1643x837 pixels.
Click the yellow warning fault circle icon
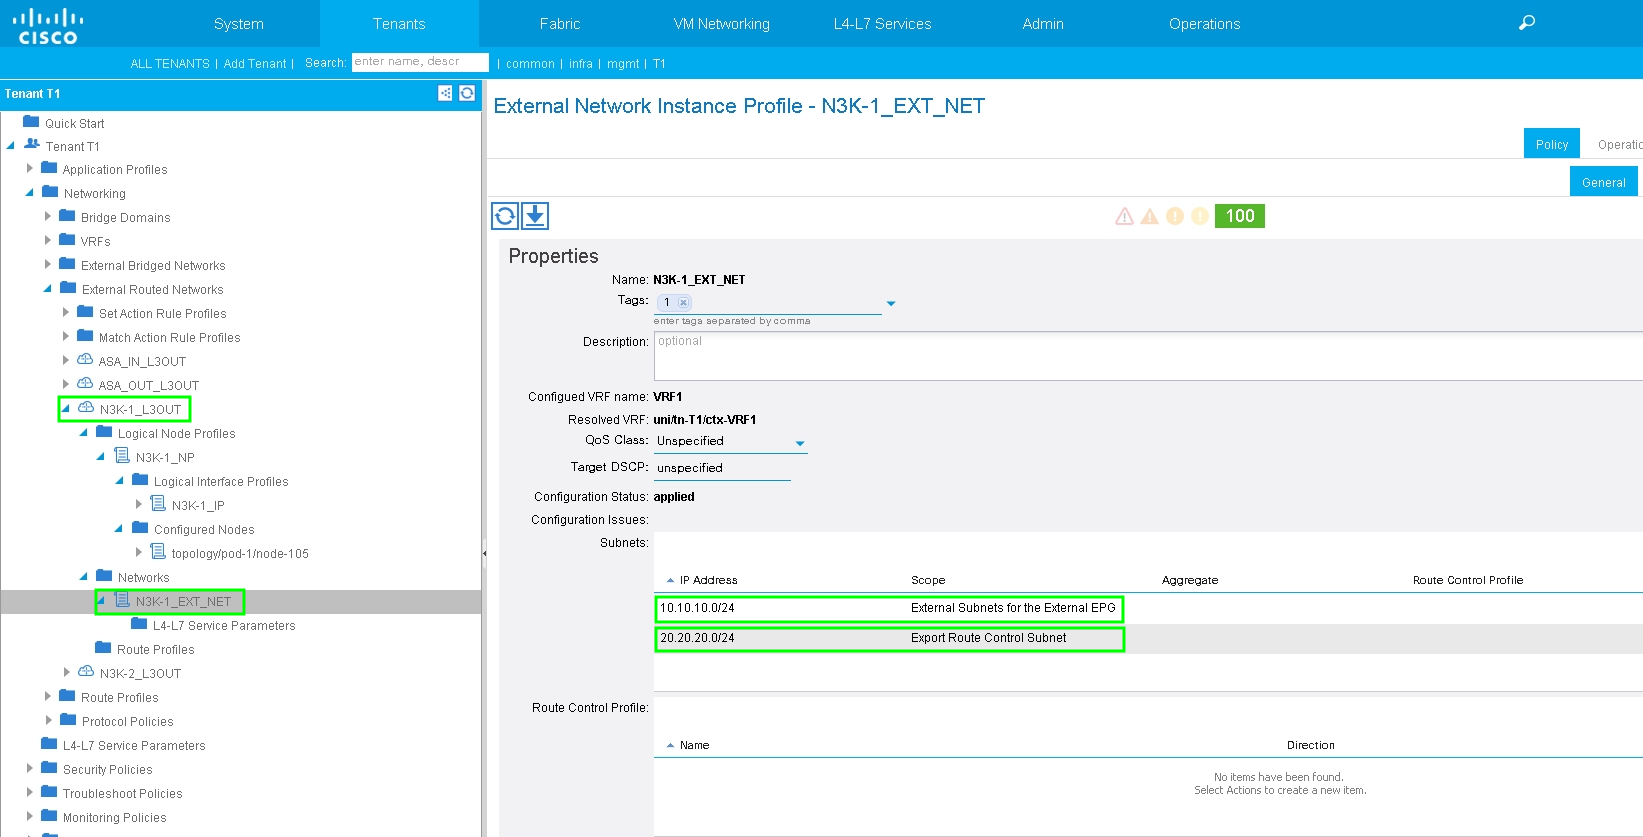1199,216
